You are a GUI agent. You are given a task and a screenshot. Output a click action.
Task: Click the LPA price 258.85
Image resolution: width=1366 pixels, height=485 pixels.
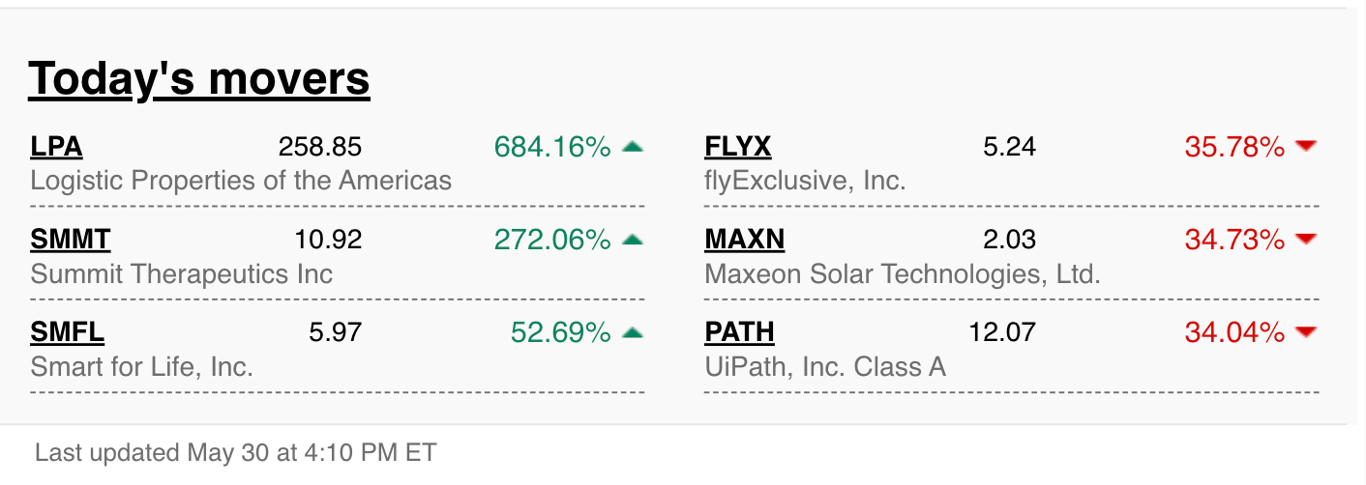pyautogui.click(x=320, y=148)
